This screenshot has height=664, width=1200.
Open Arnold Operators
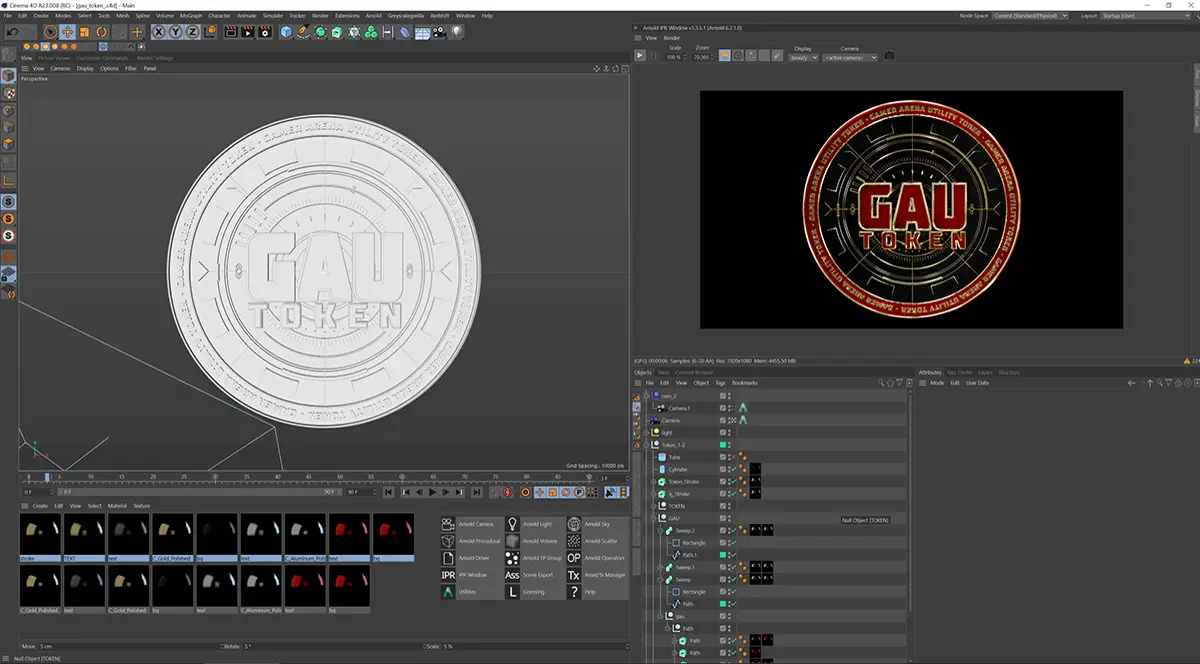coord(596,558)
